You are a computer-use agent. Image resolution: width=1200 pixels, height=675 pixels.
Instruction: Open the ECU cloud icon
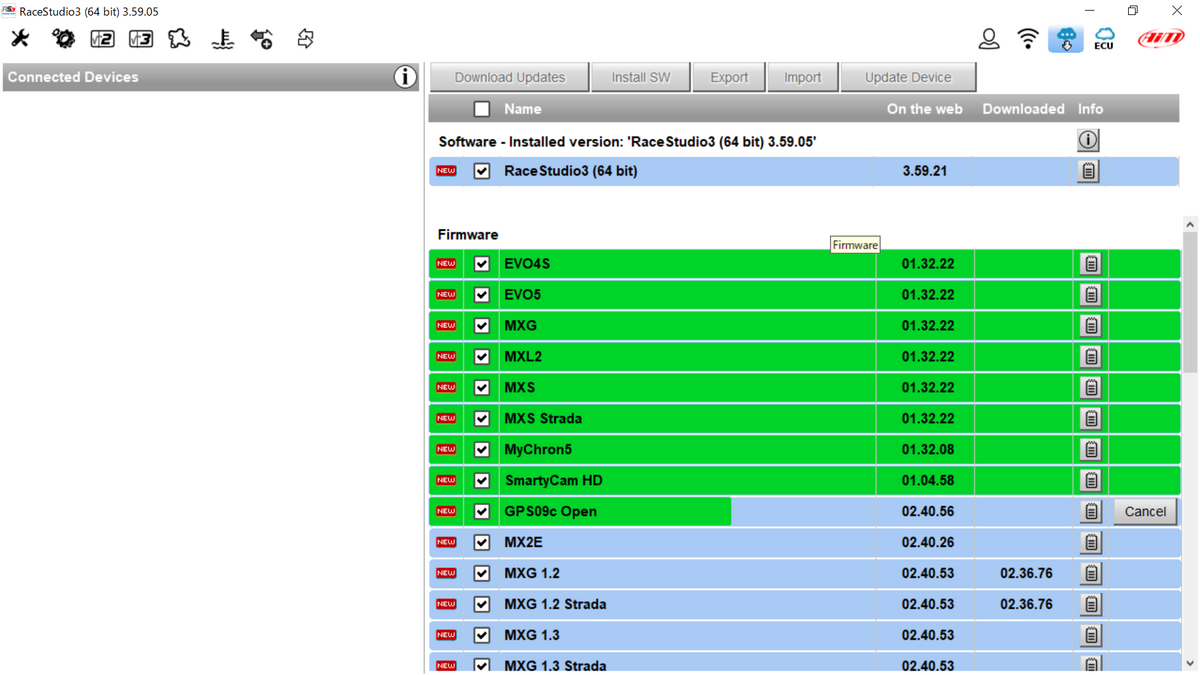(1104, 39)
